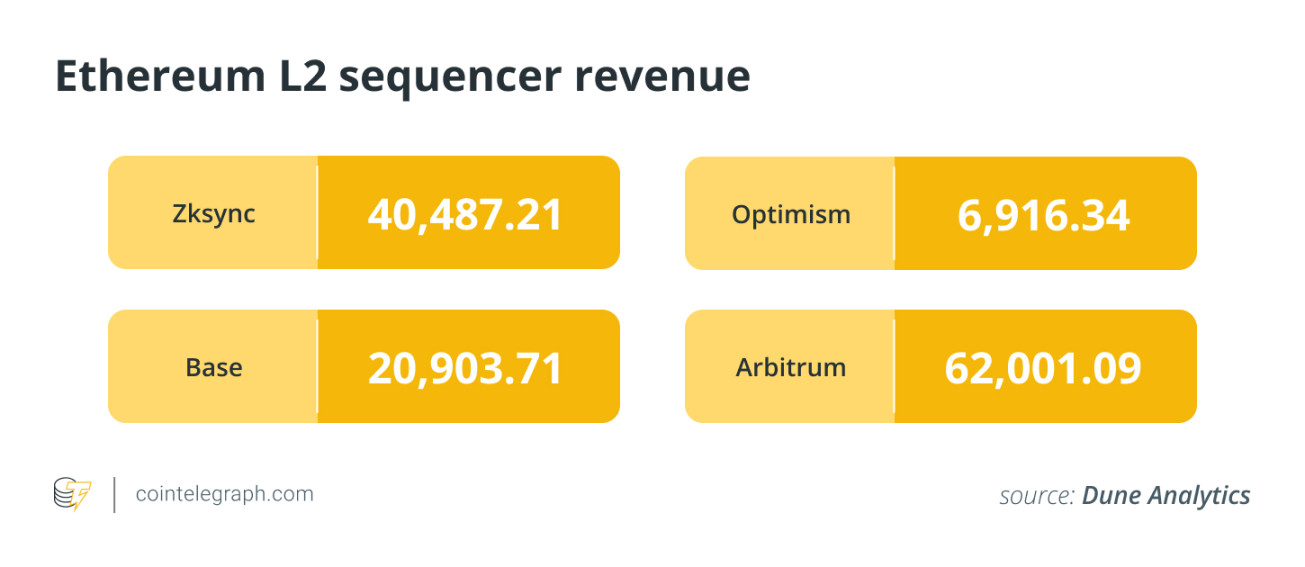Select the Base label cell
This screenshot has height=567, width=1305.
pyautogui.click(x=213, y=367)
